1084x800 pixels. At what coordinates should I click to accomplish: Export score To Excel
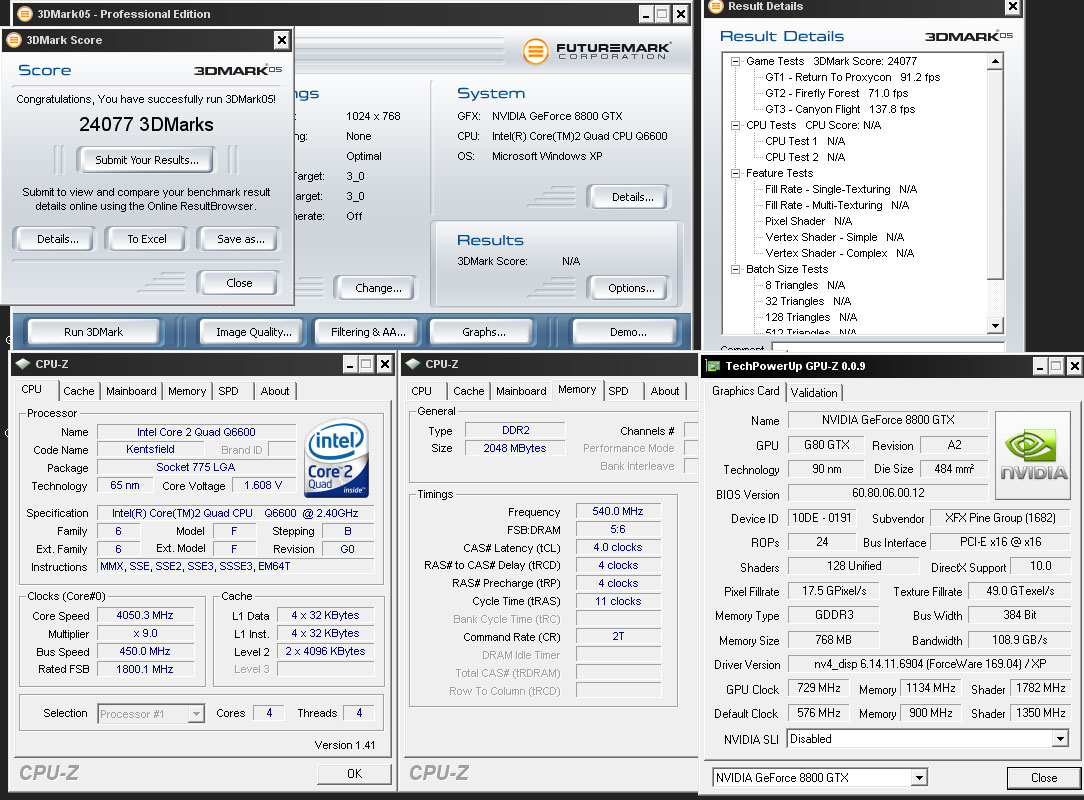pos(147,239)
